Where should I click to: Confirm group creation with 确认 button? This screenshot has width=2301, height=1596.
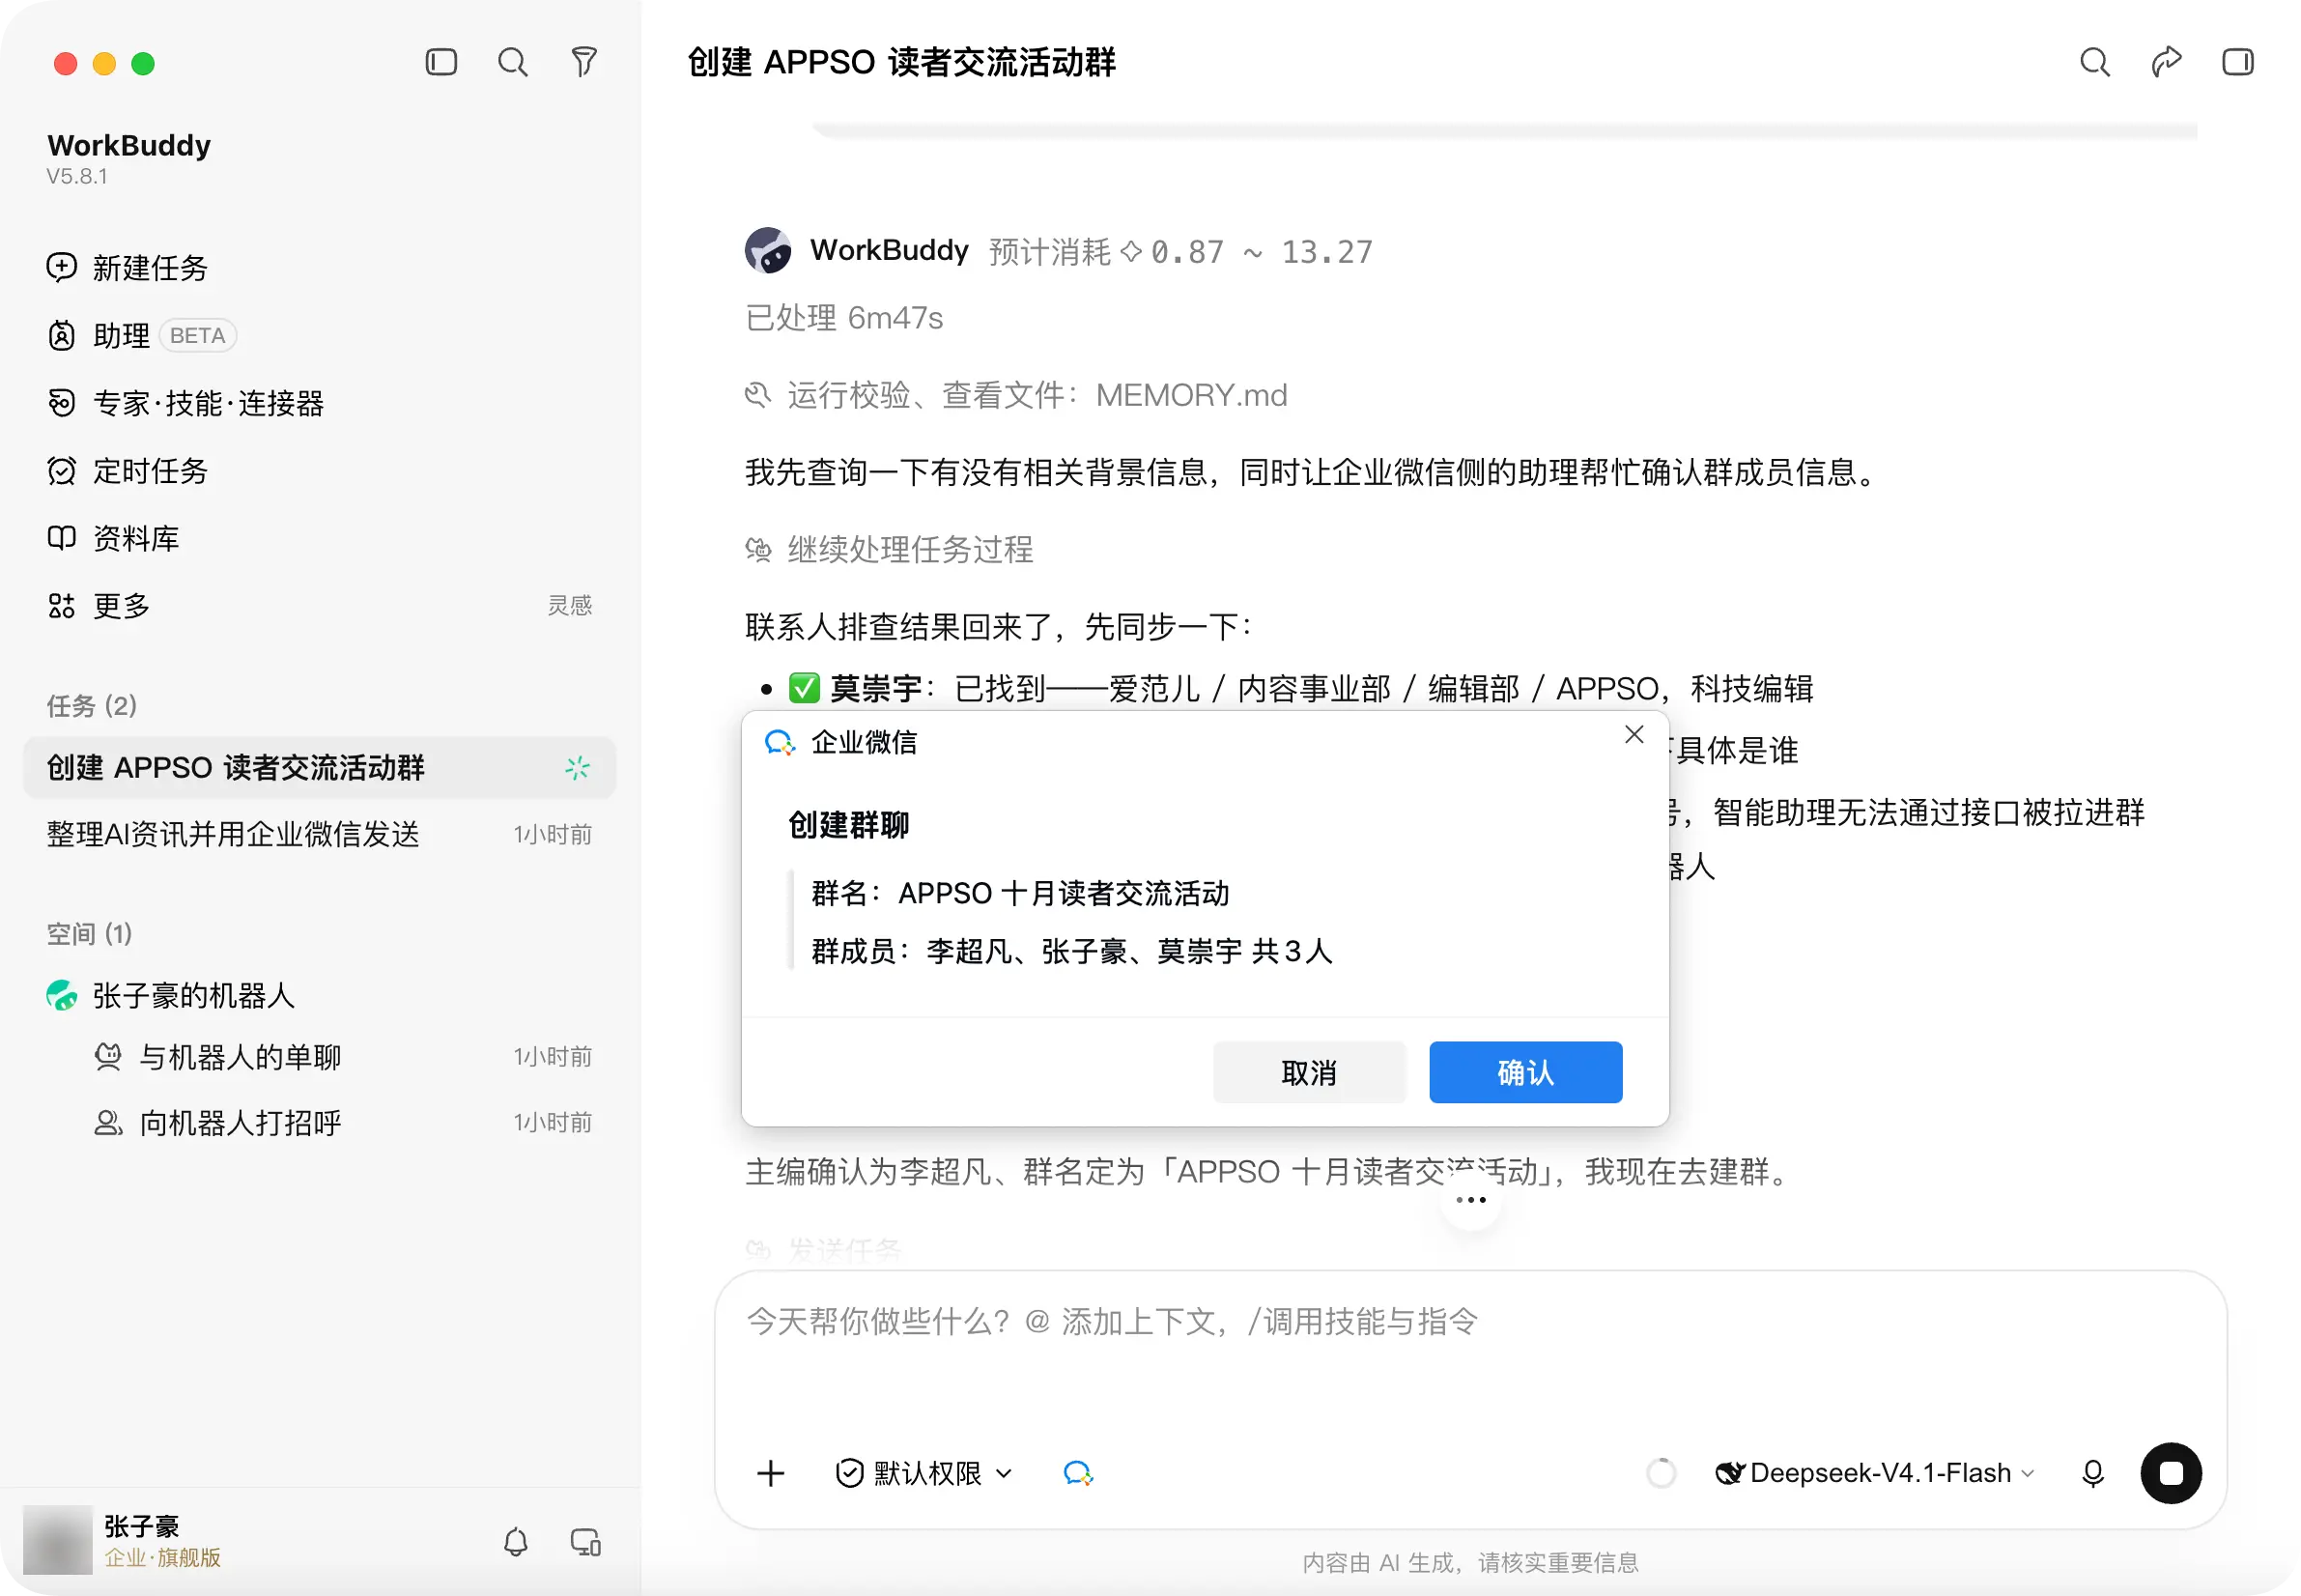[x=1526, y=1072]
